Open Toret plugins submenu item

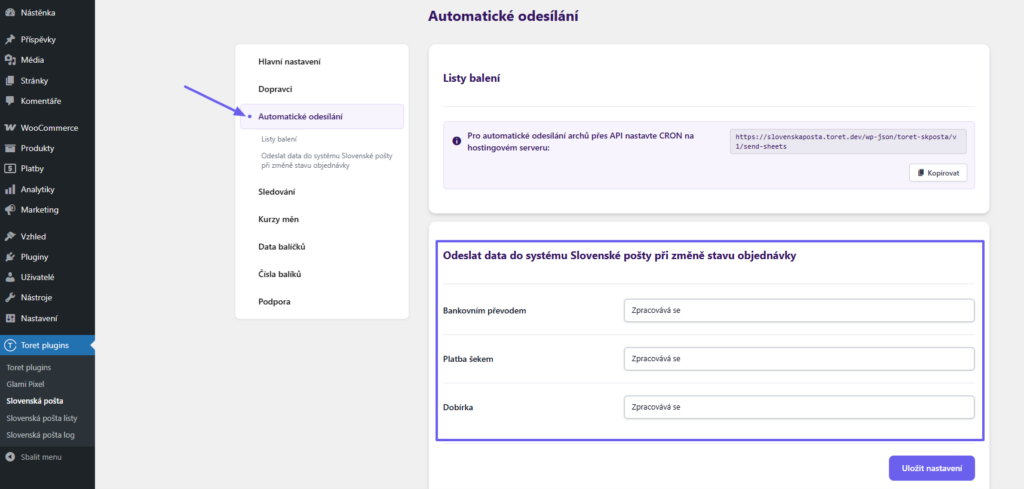pyautogui.click(x=29, y=368)
